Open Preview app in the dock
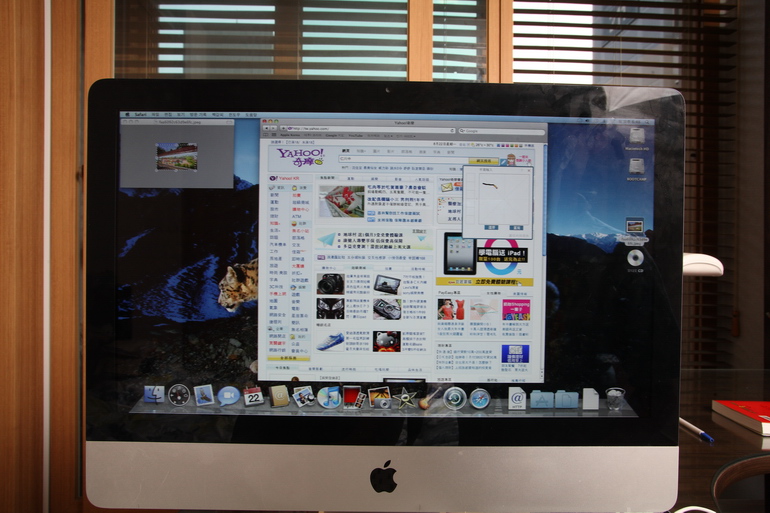This screenshot has width=770, height=513. [x=303, y=397]
